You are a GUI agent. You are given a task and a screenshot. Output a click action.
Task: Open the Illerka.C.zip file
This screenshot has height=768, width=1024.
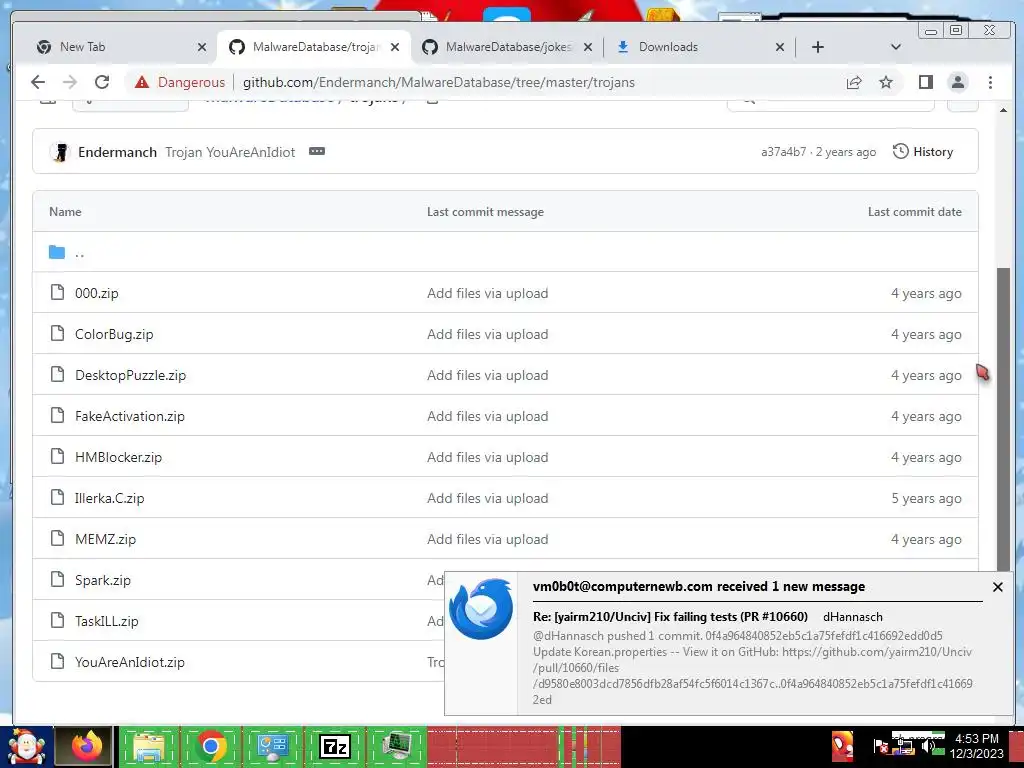coord(110,498)
